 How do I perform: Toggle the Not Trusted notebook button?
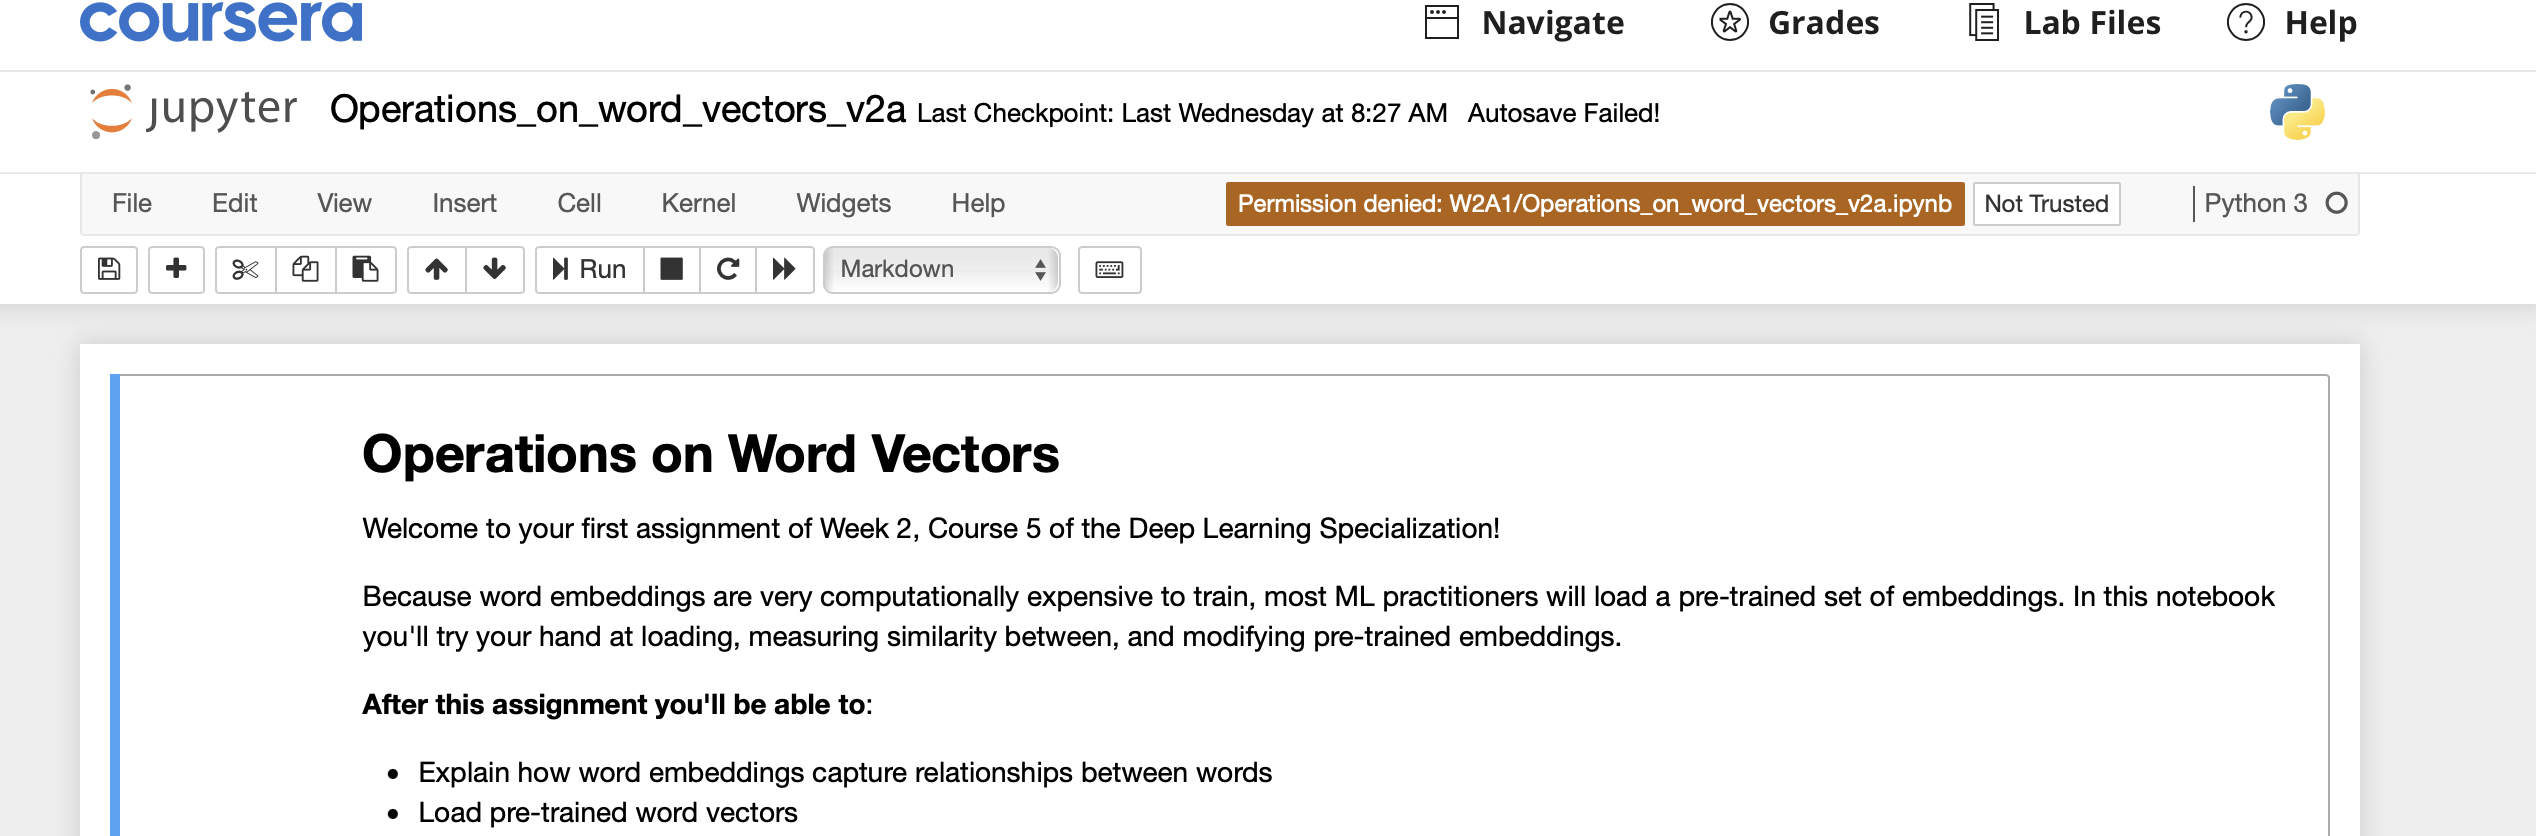2046,204
